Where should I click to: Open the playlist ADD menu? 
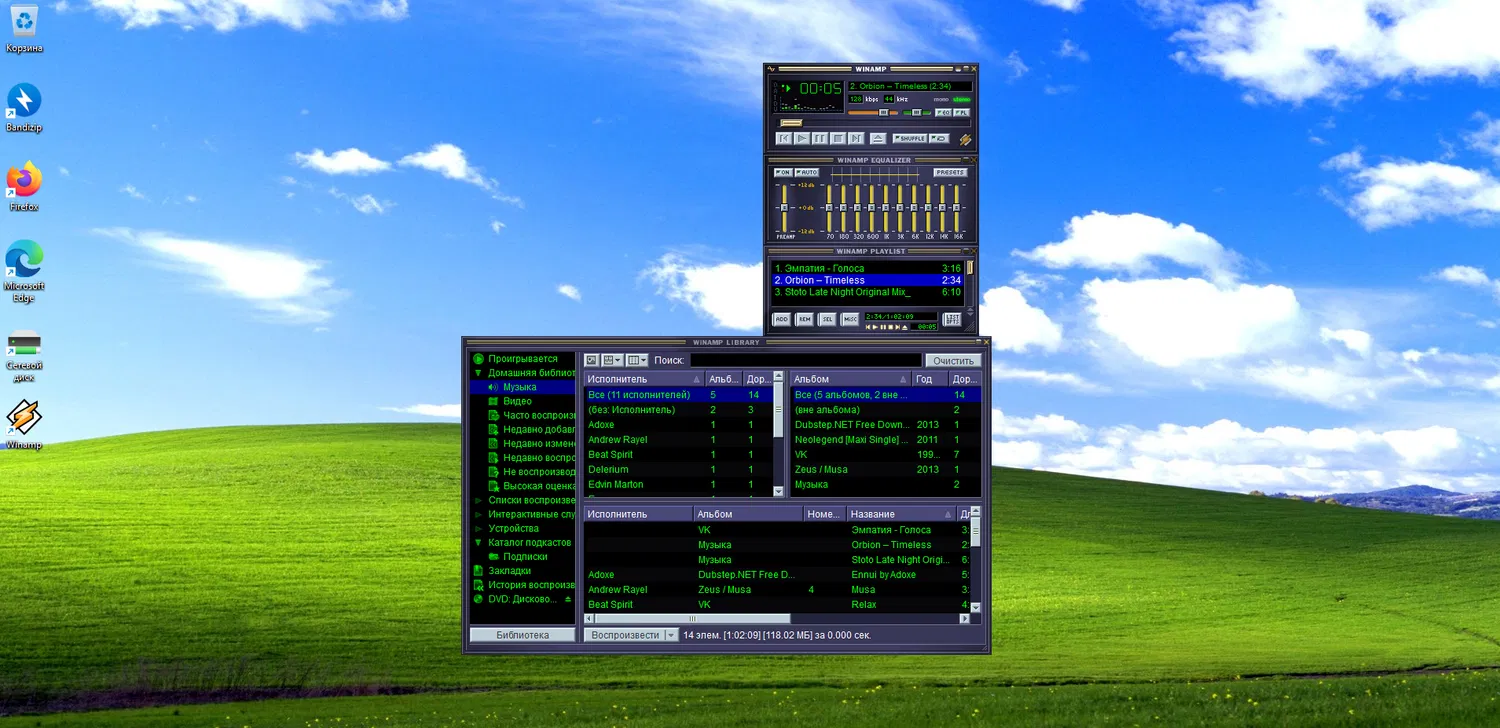[782, 320]
